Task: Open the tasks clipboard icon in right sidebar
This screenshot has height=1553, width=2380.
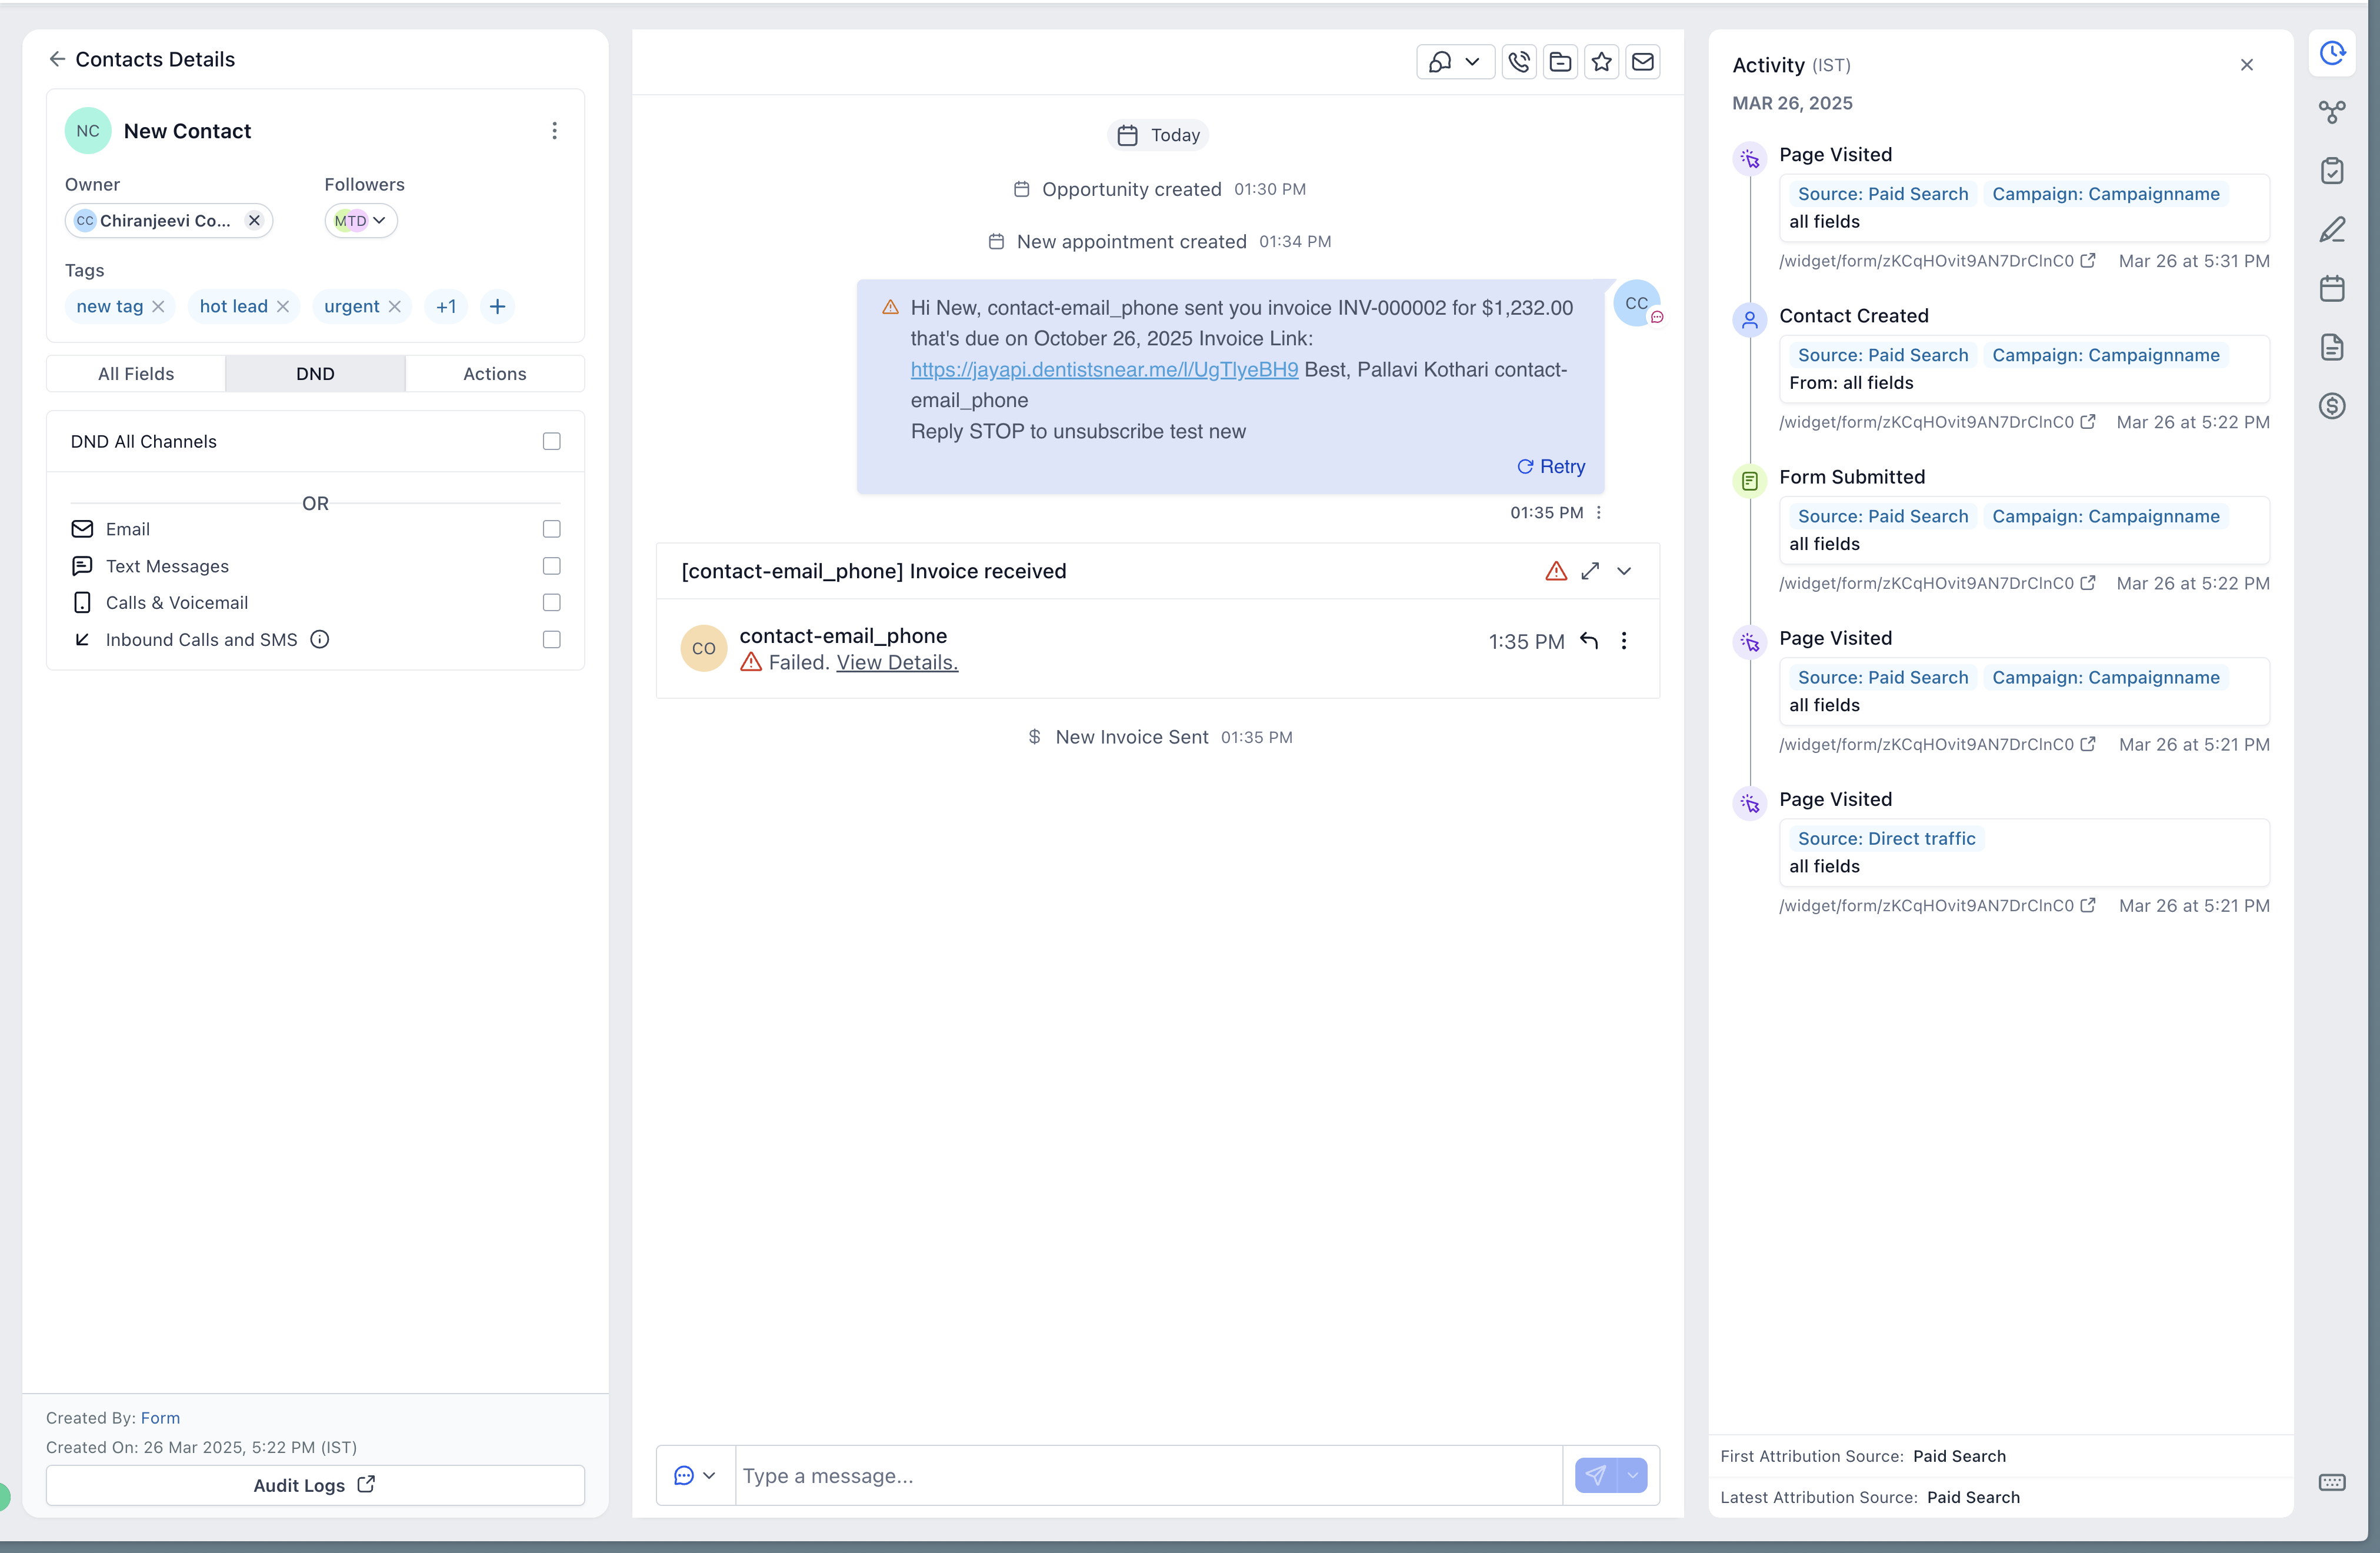Action: [x=2331, y=171]
